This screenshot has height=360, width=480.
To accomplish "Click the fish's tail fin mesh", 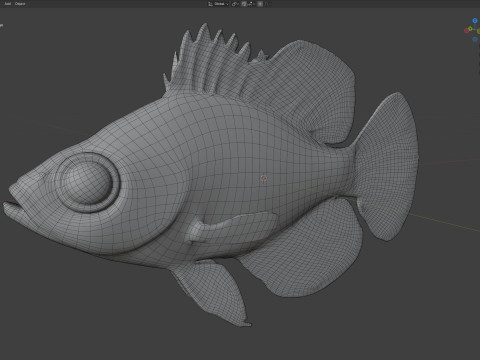I will pos(387,167).
